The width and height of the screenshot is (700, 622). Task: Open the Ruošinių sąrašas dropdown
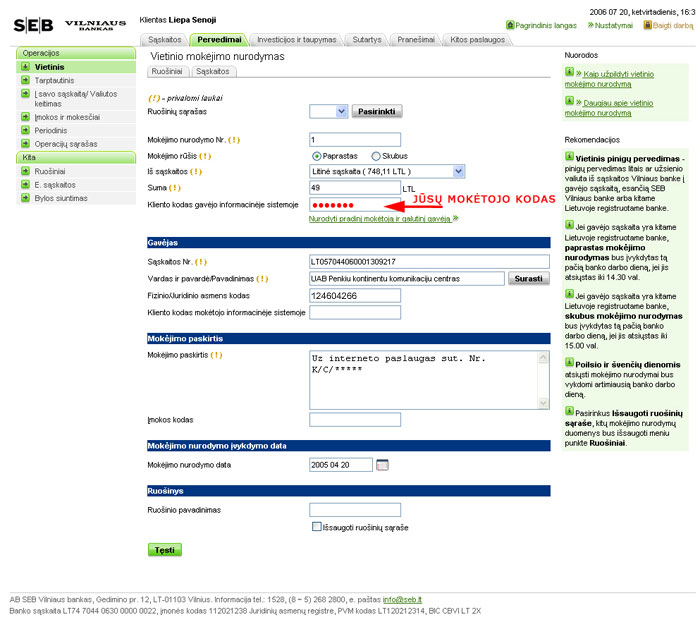(342, 112)
